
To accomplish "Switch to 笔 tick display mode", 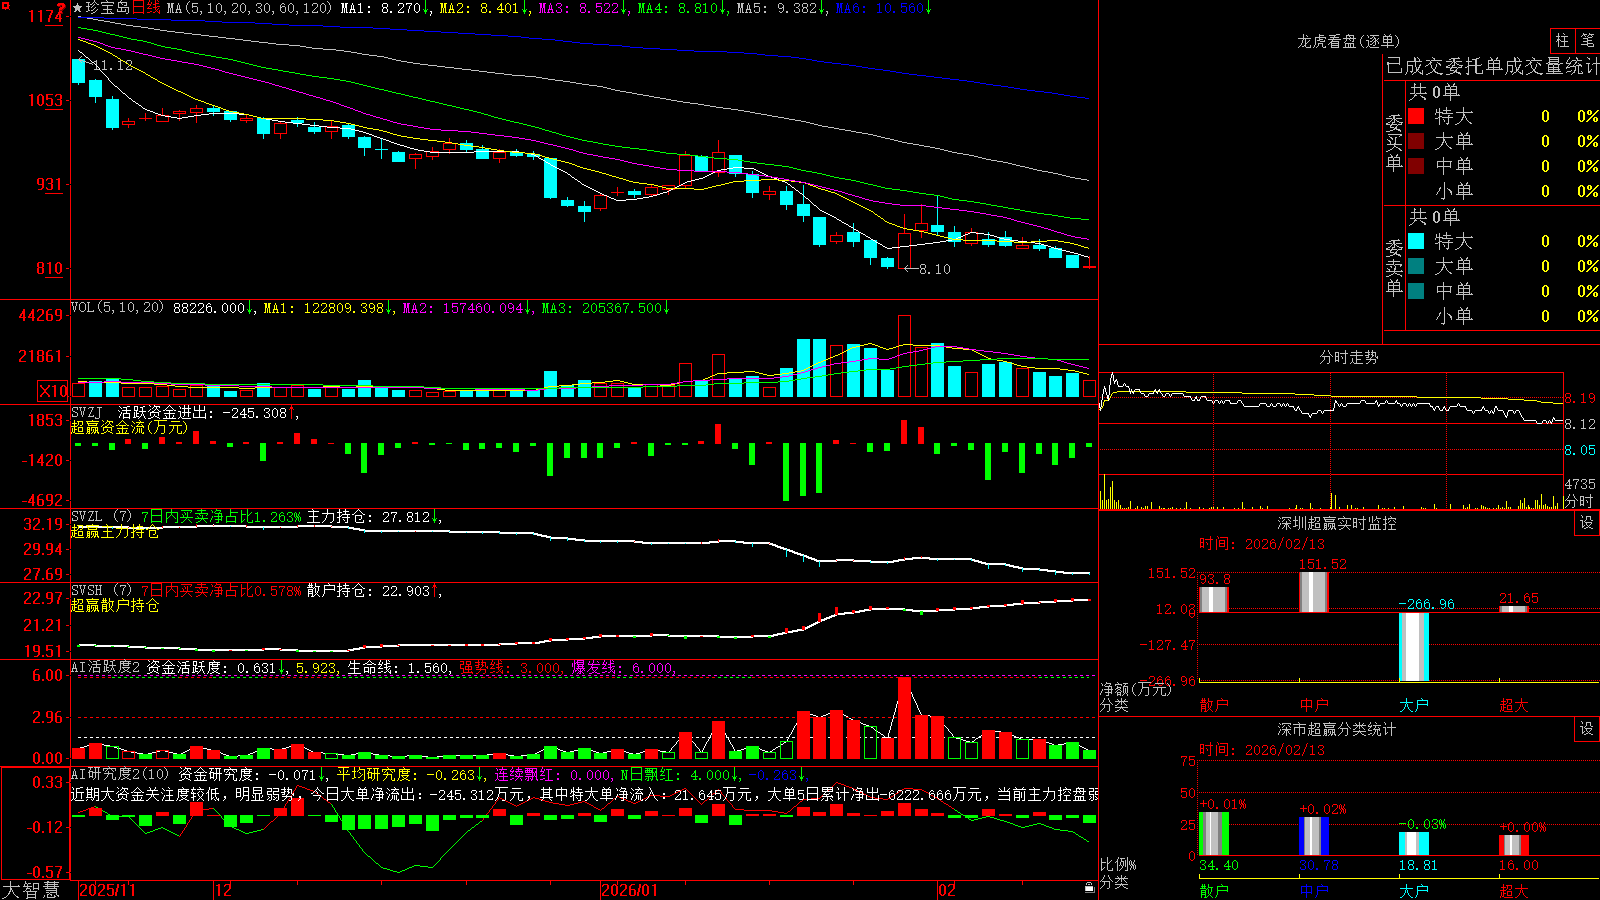I will [x=1587, y=40].
